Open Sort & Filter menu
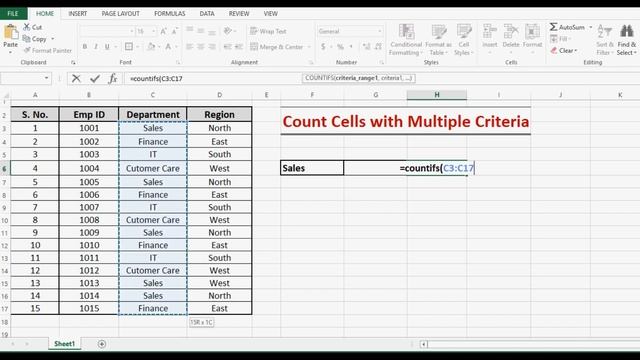640x360 pixels. pos(604,40)
